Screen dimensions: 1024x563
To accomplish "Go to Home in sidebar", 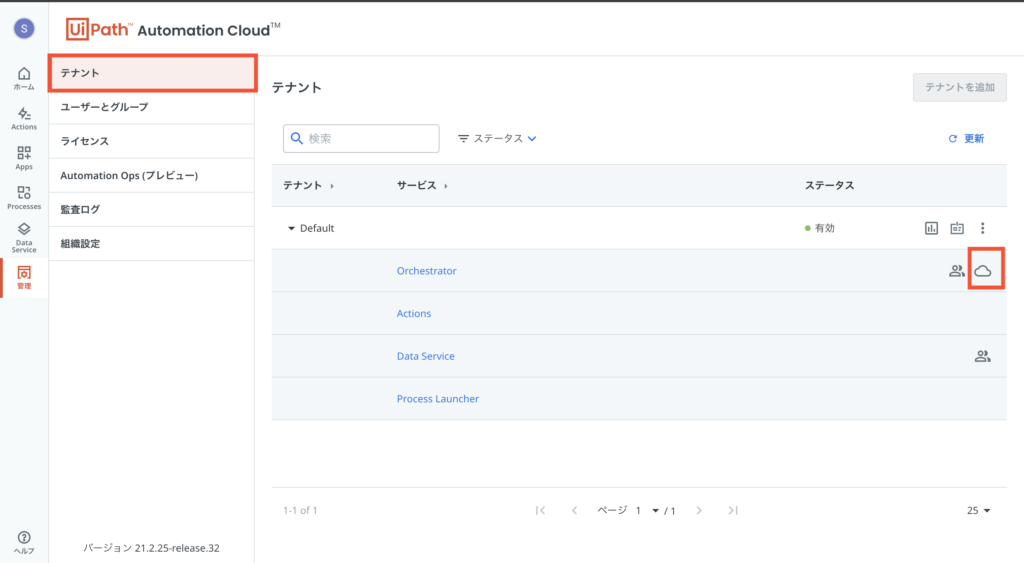I will tap(24, 78).
